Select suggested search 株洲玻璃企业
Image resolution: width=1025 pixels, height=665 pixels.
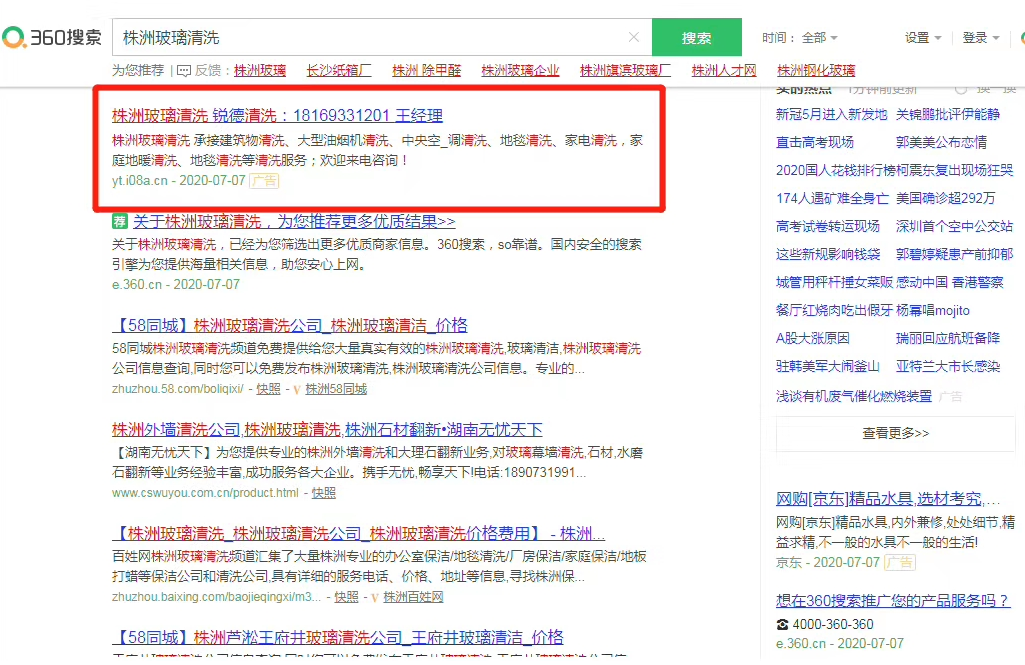point(520,70)
